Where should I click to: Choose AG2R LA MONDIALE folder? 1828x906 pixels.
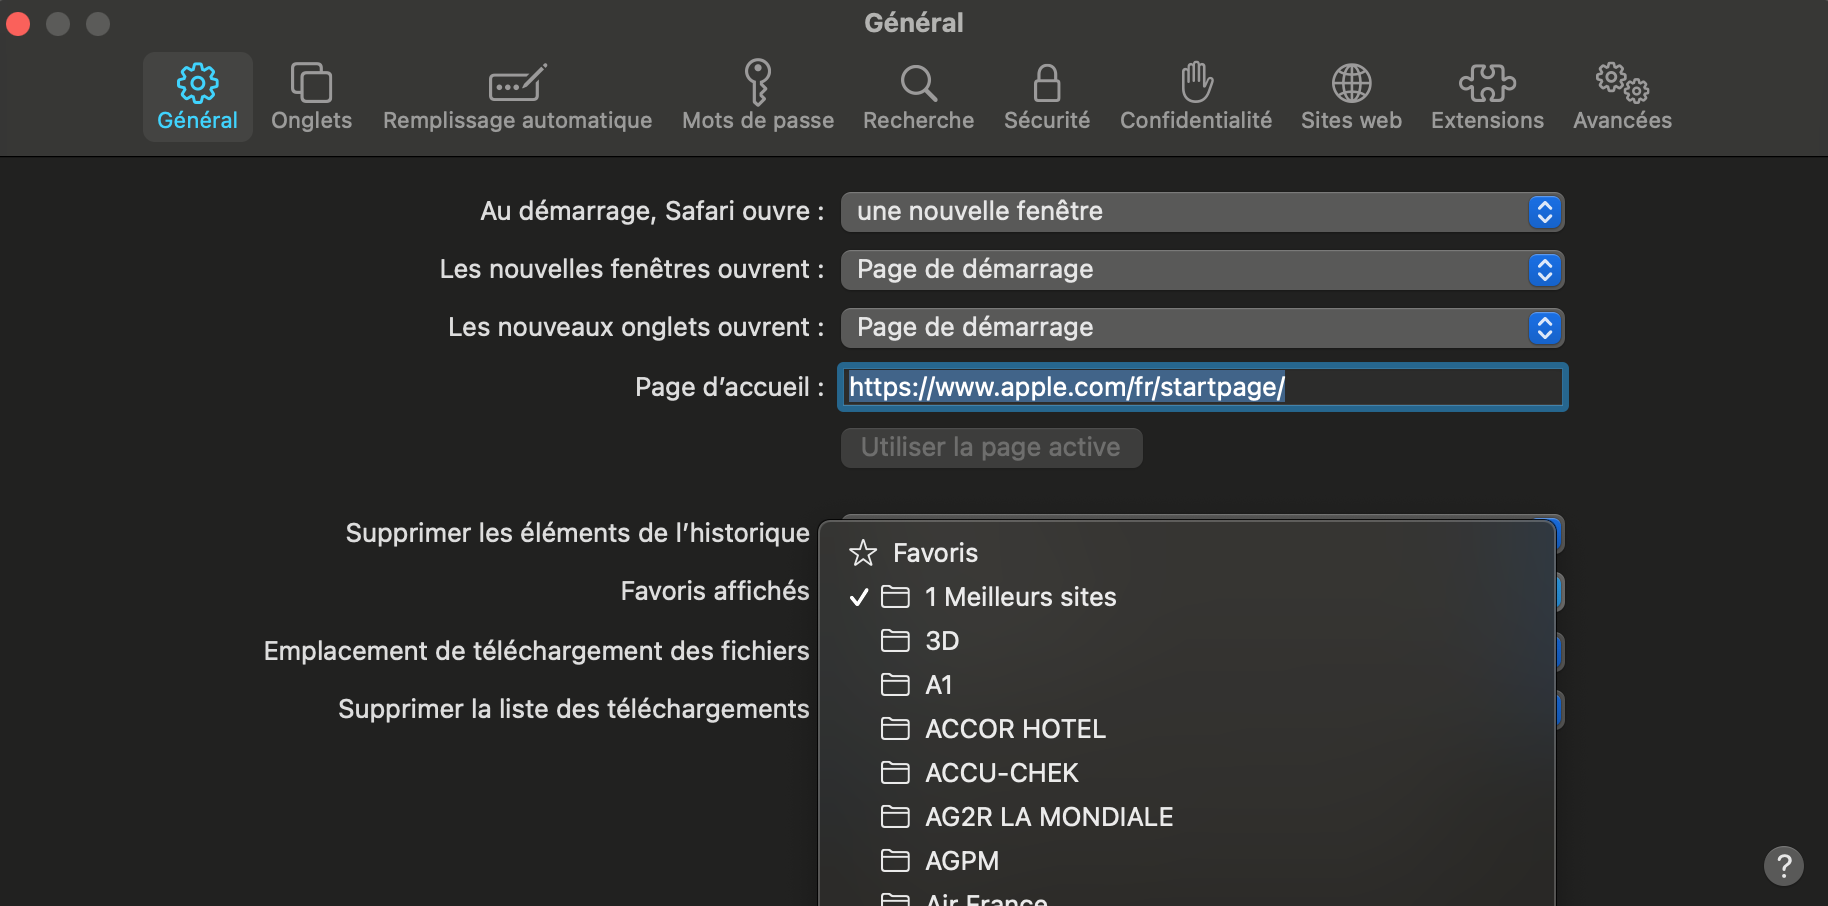pos(1049,817)
